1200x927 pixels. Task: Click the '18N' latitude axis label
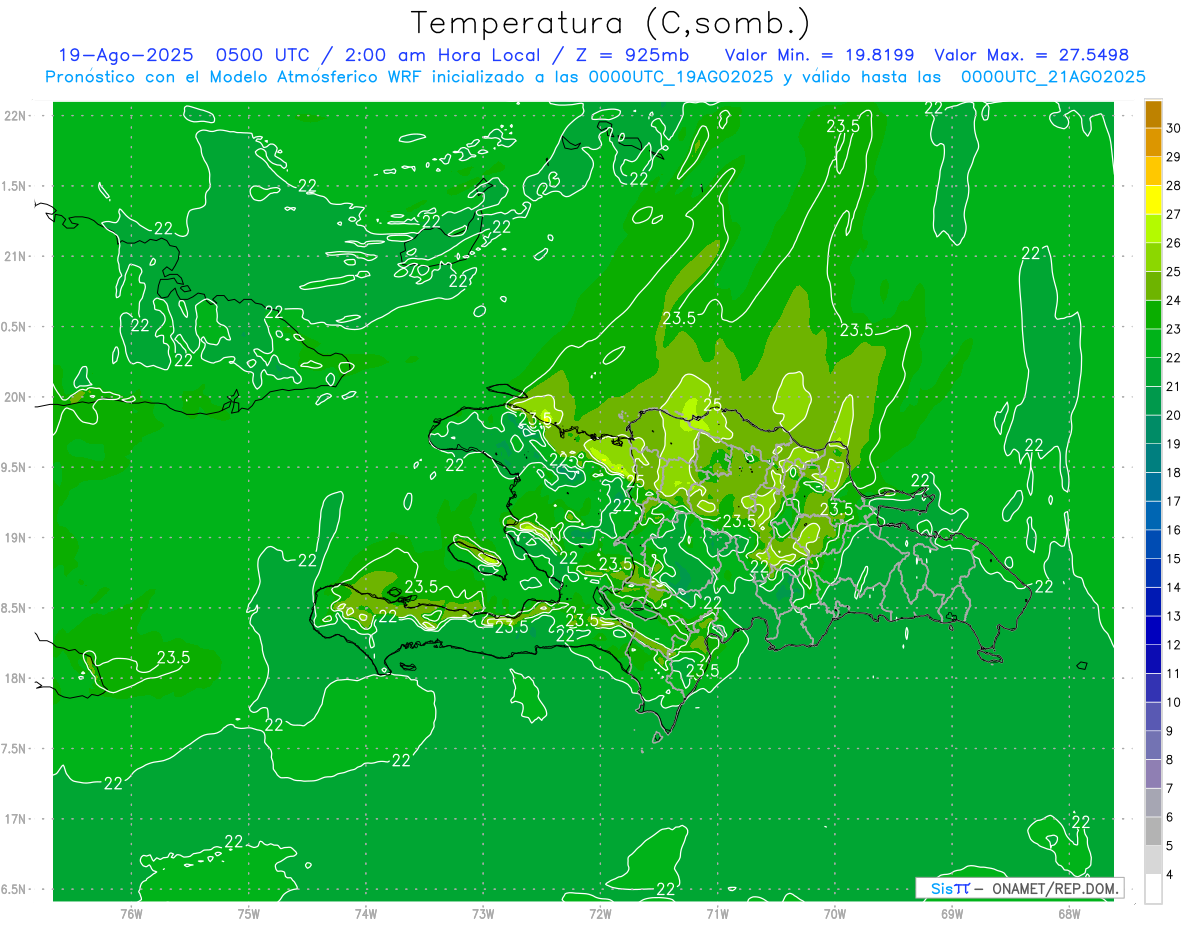coord(16,678)
